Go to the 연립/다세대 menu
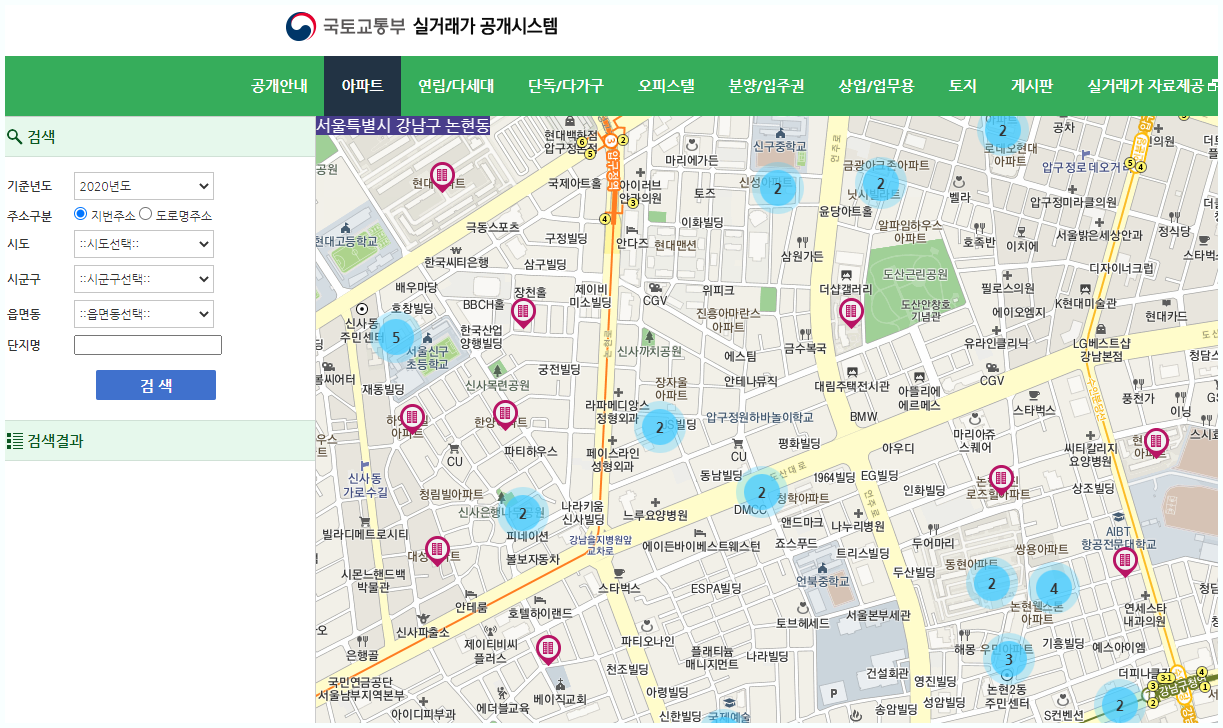Viewport: 1223px width, 728px height. [x=456, y=86]
